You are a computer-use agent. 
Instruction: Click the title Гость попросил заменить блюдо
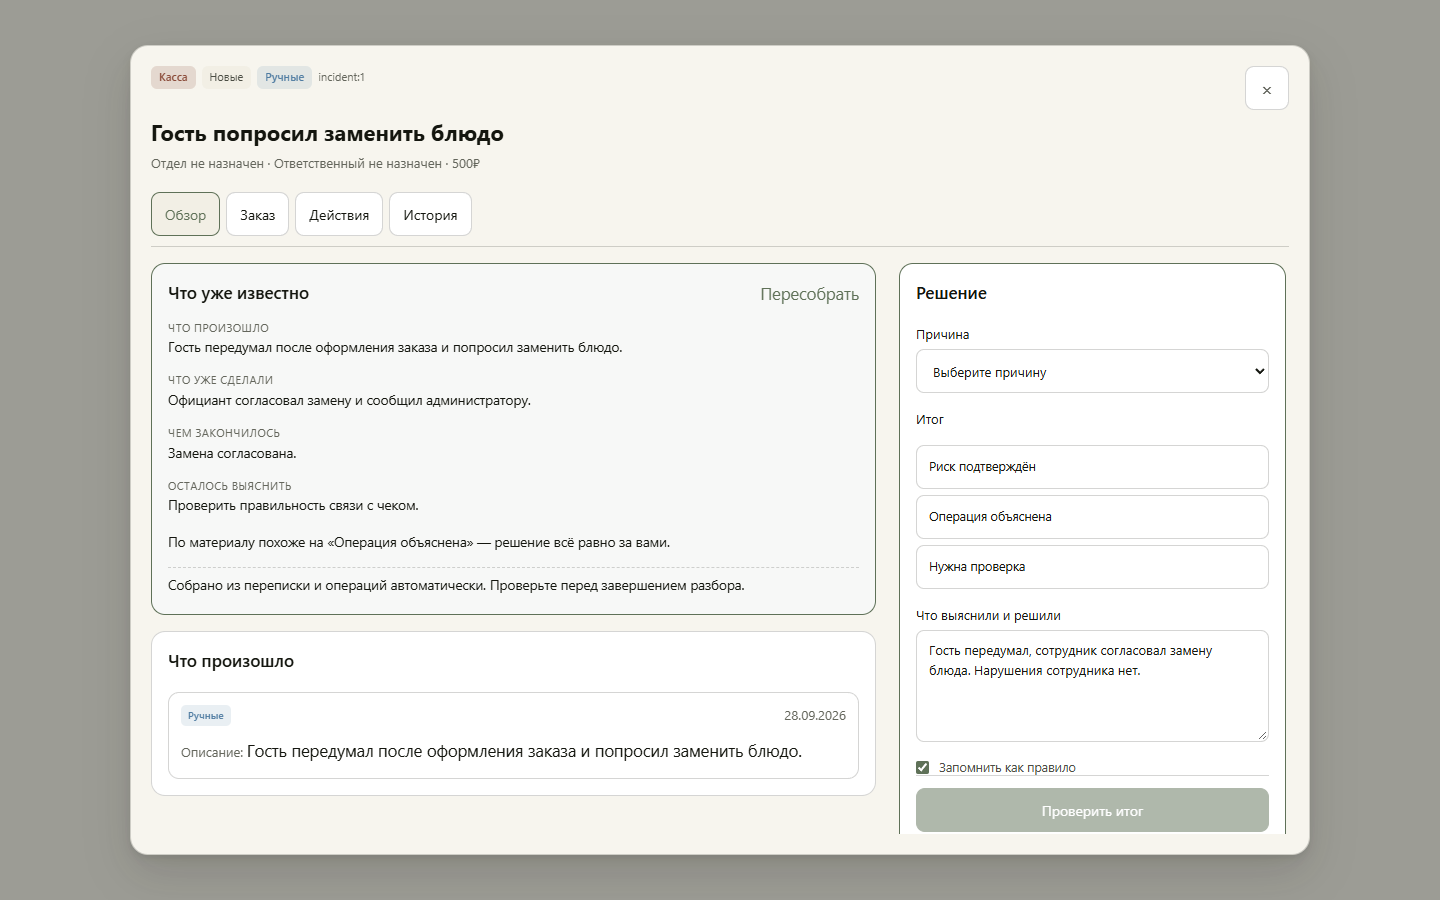pyautogui.click(x=327, y=134)
